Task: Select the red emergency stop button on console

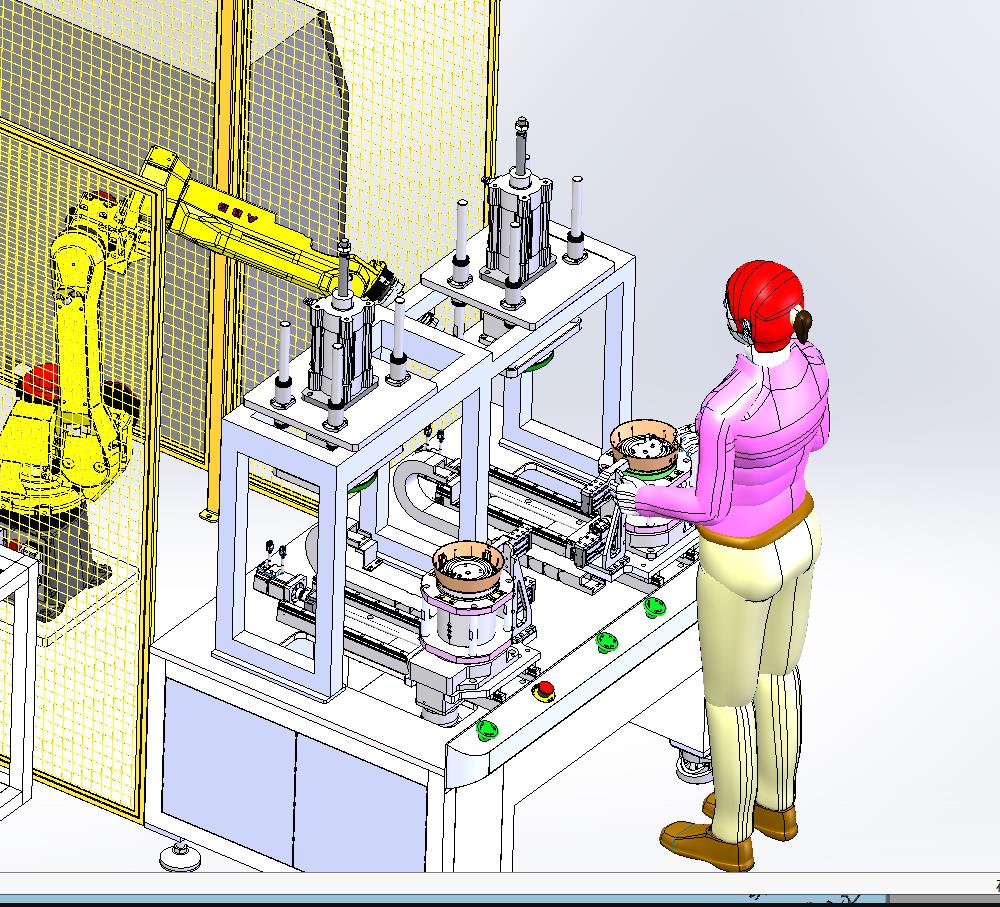Action: pos(545,689)
